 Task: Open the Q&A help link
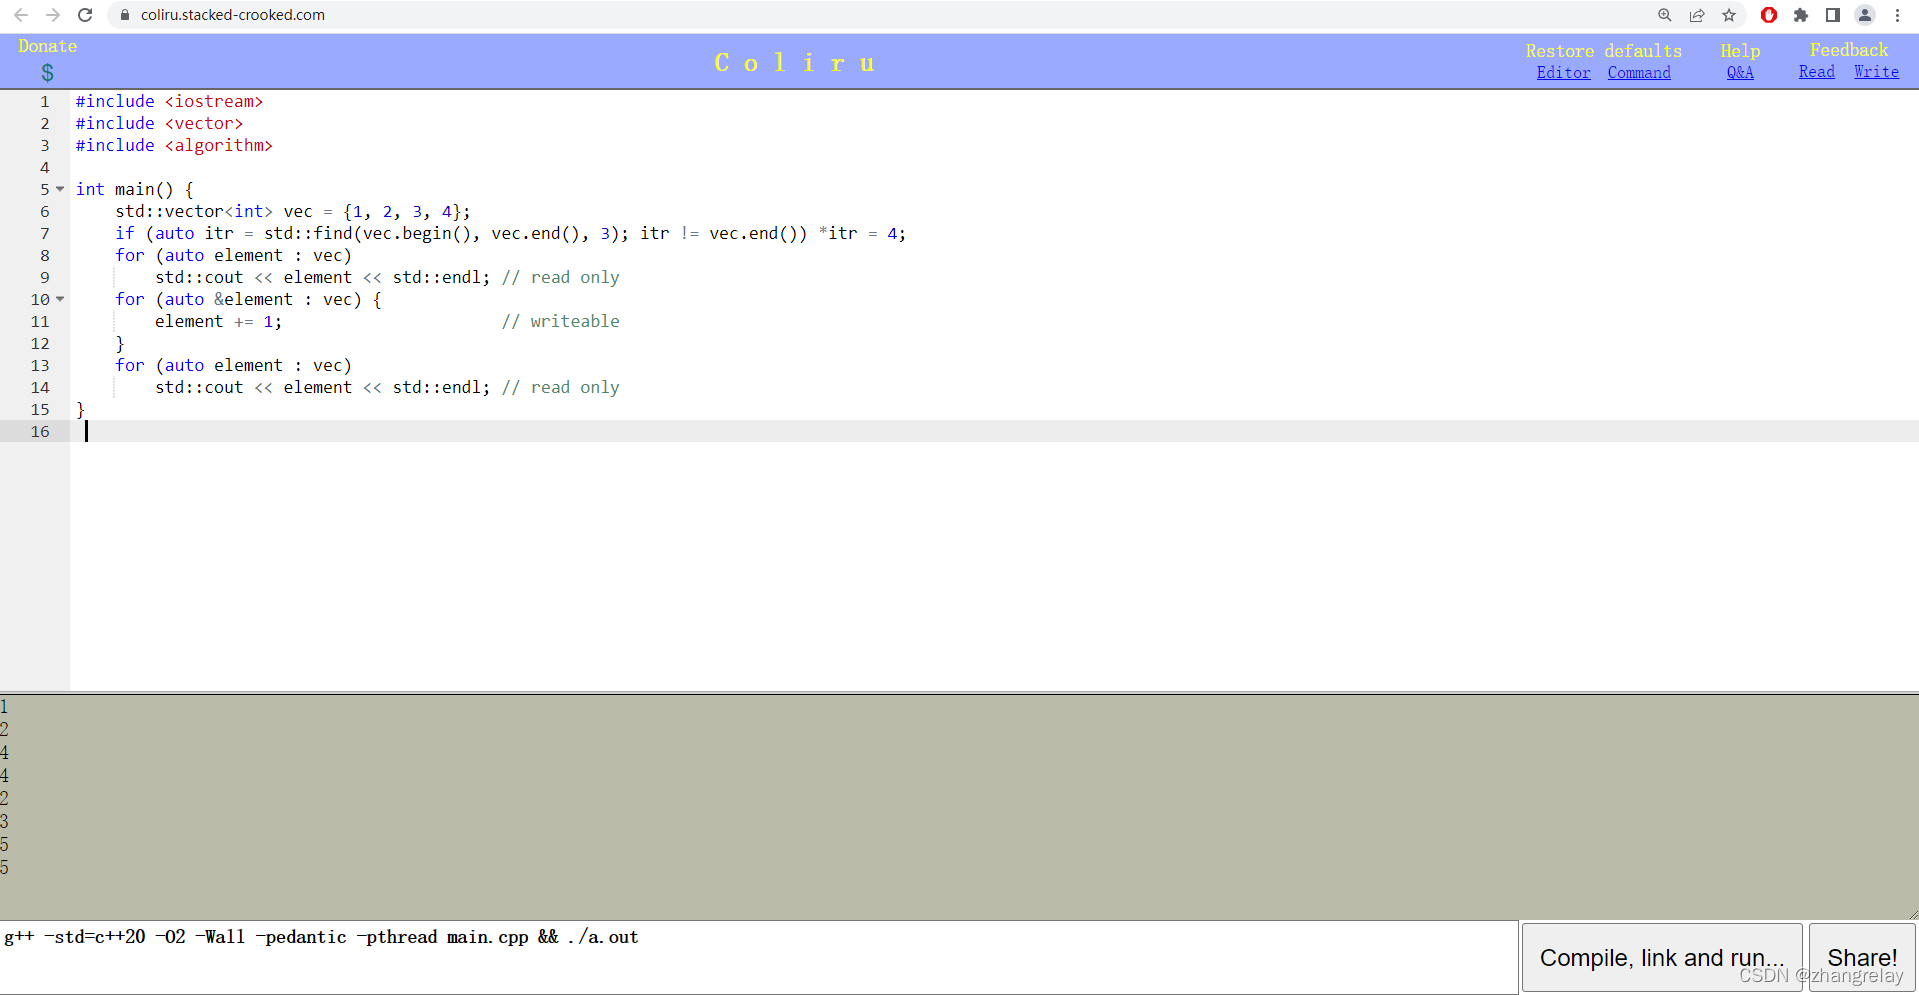pos(1740,72)
